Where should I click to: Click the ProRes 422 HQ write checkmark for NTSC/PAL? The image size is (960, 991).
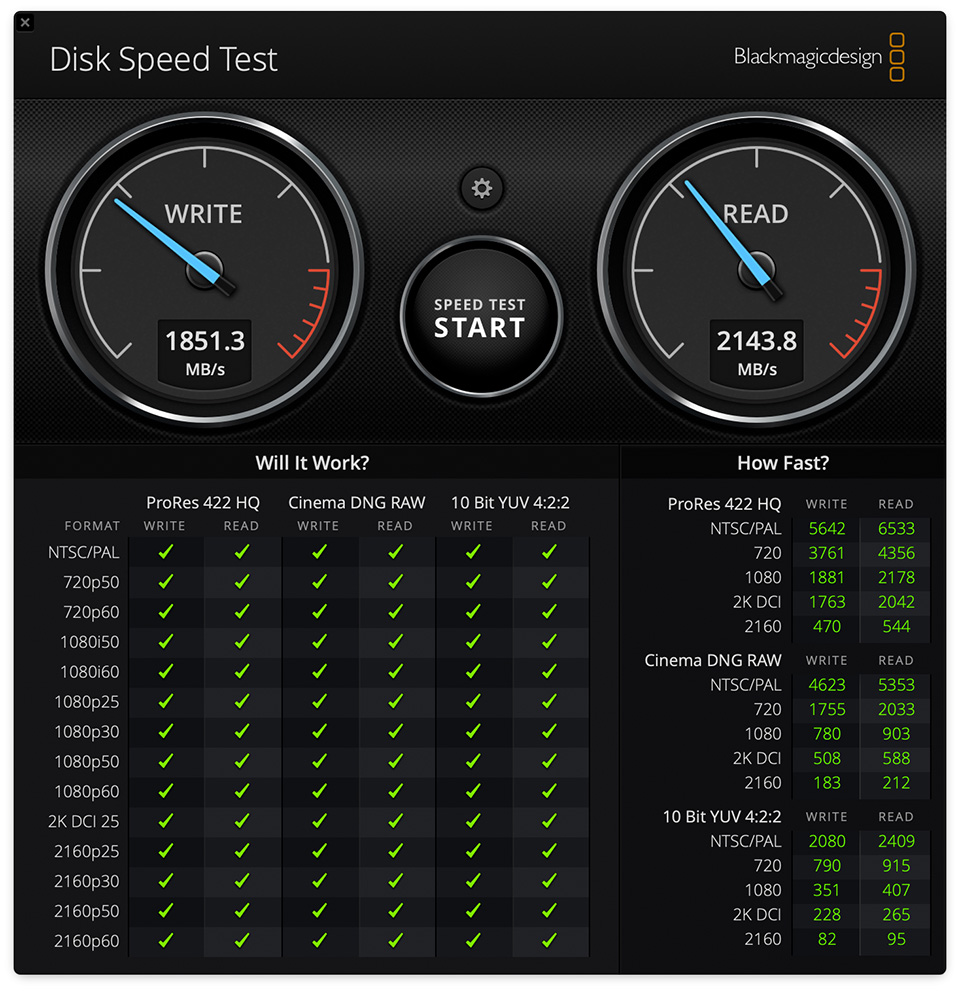tap(166, 551)
